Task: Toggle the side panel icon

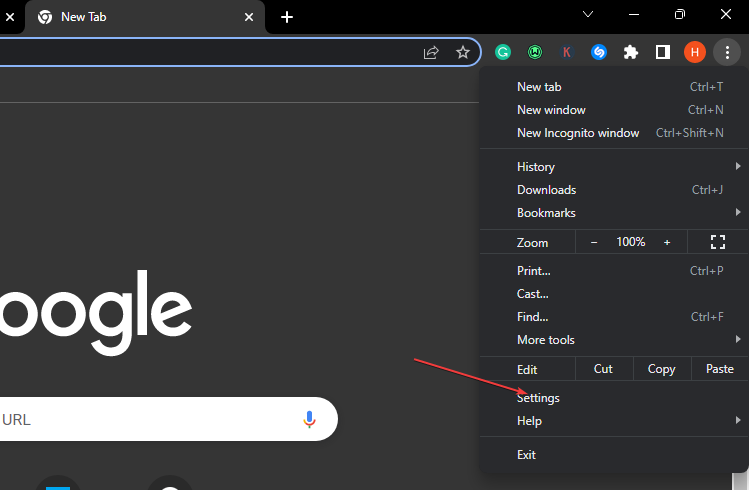Action: (663, 52)
